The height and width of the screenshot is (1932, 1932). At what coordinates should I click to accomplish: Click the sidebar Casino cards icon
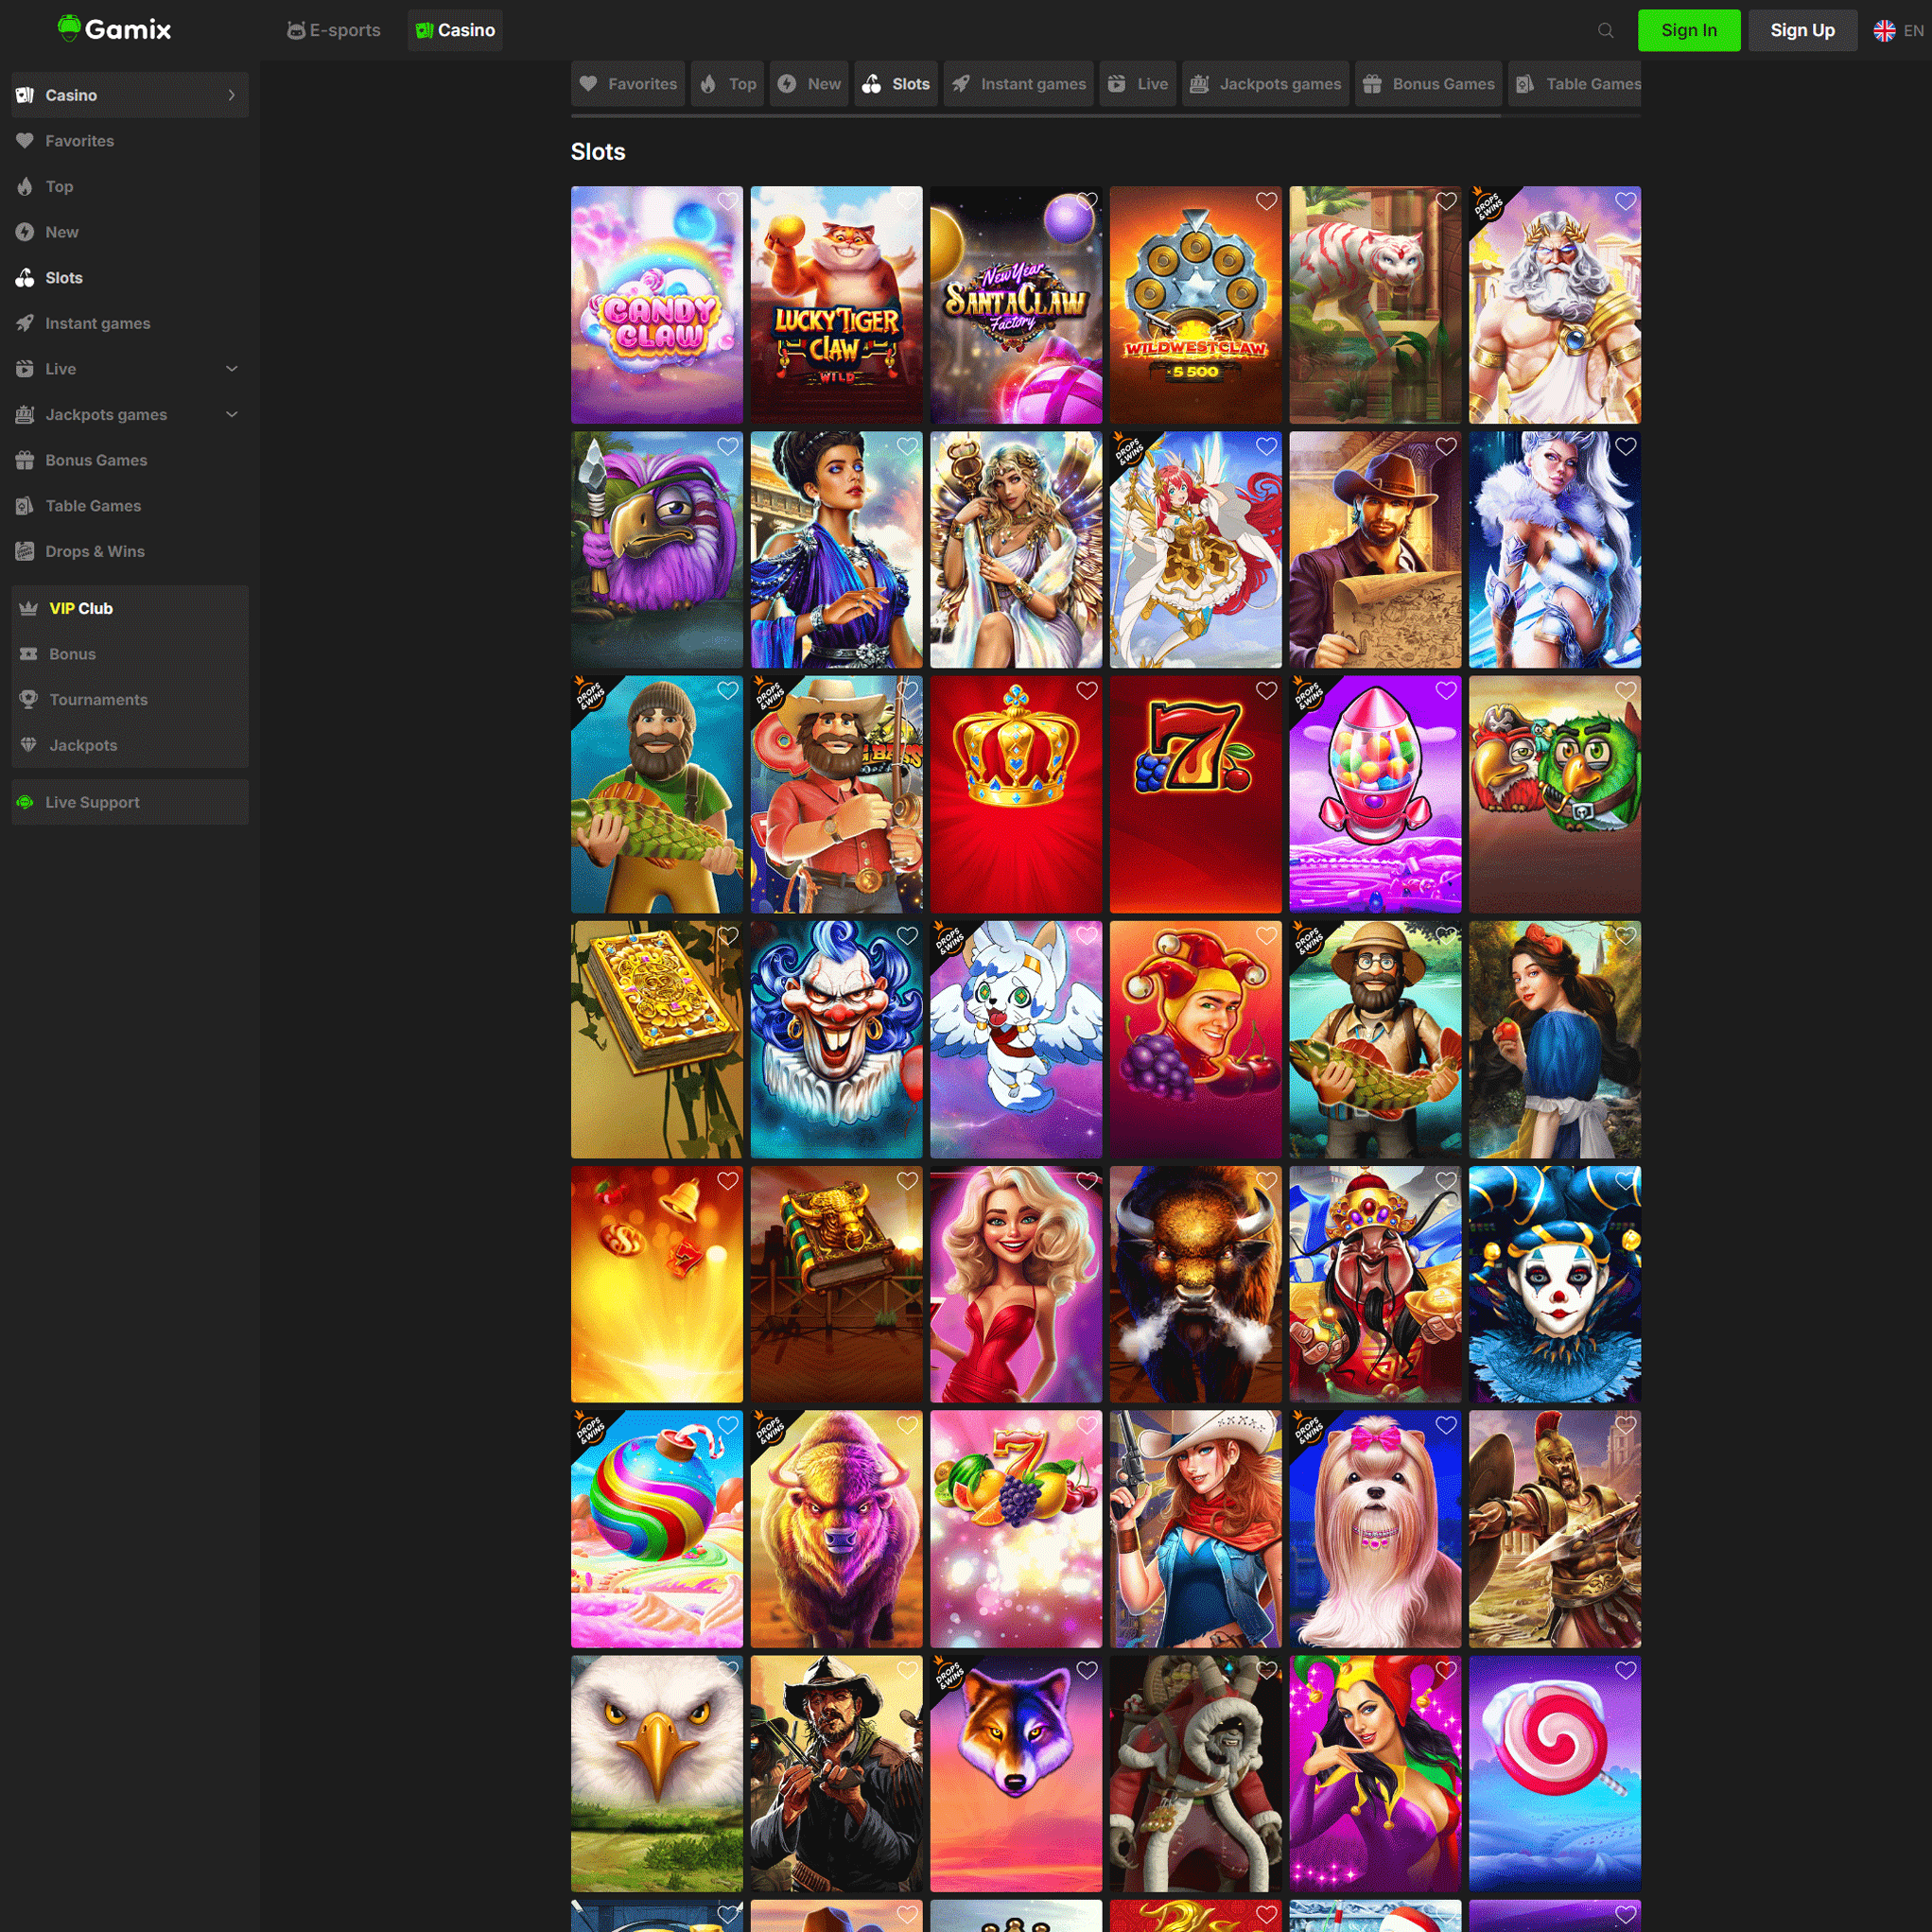[25, 95]
